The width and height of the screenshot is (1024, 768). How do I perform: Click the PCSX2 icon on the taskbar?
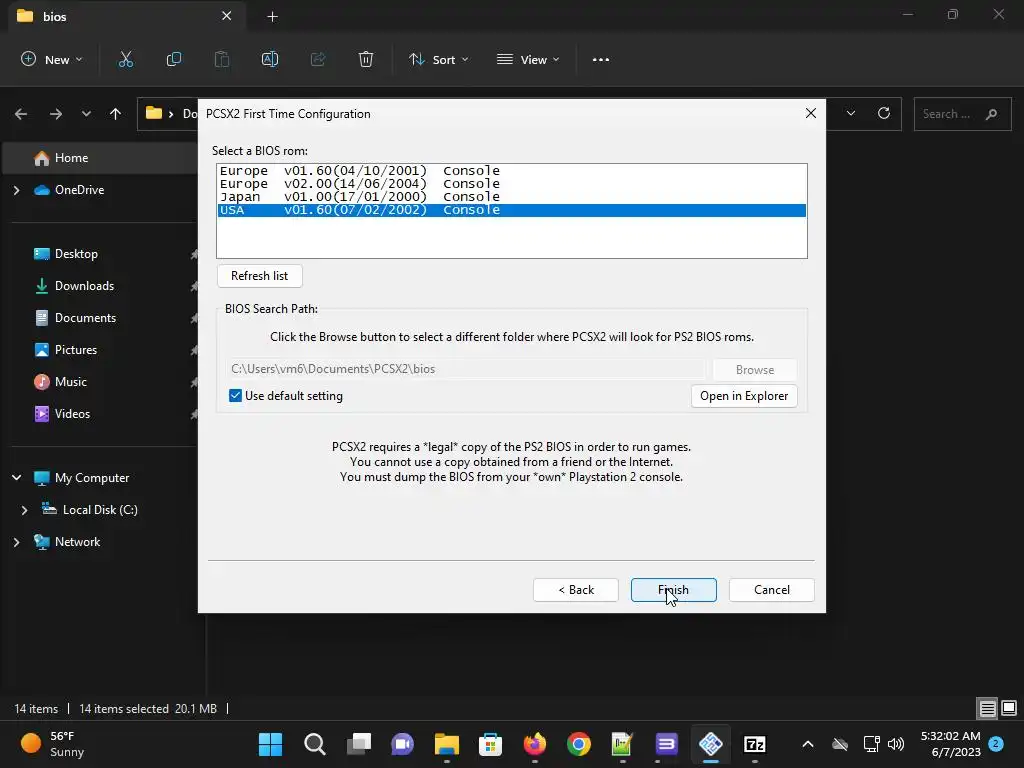tap(711, 744)
